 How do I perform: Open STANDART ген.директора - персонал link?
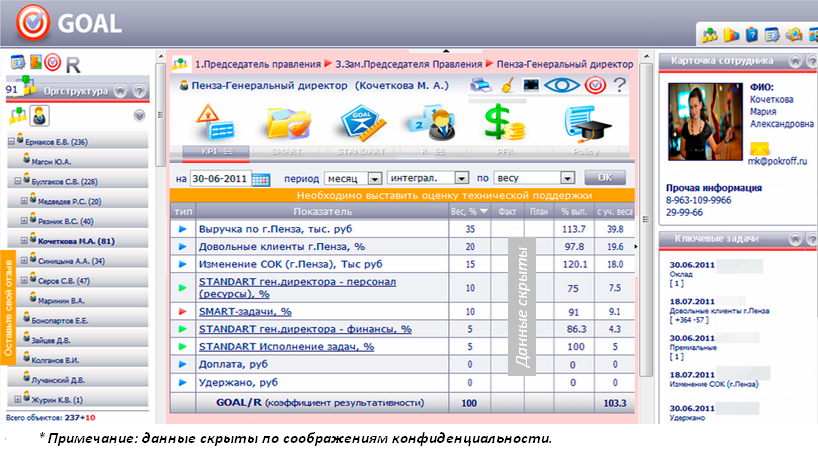click(x=297, y=287)
